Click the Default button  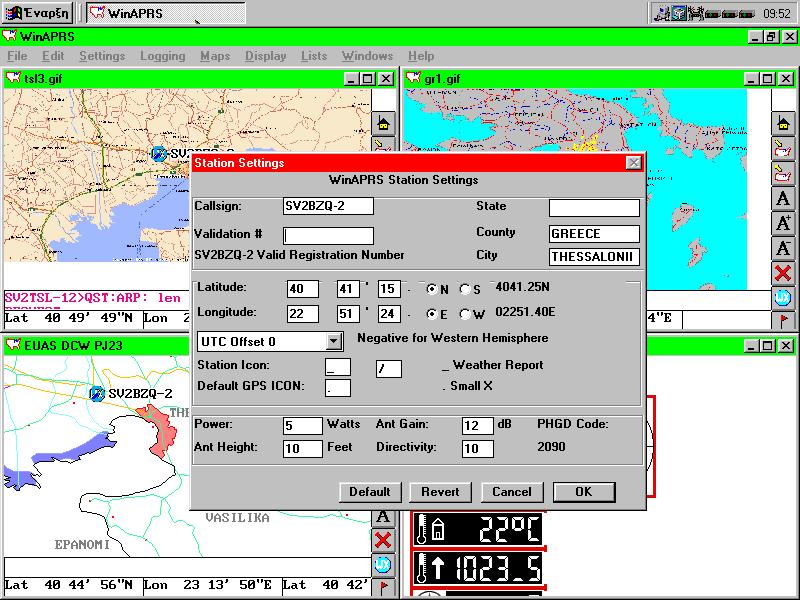370,492
